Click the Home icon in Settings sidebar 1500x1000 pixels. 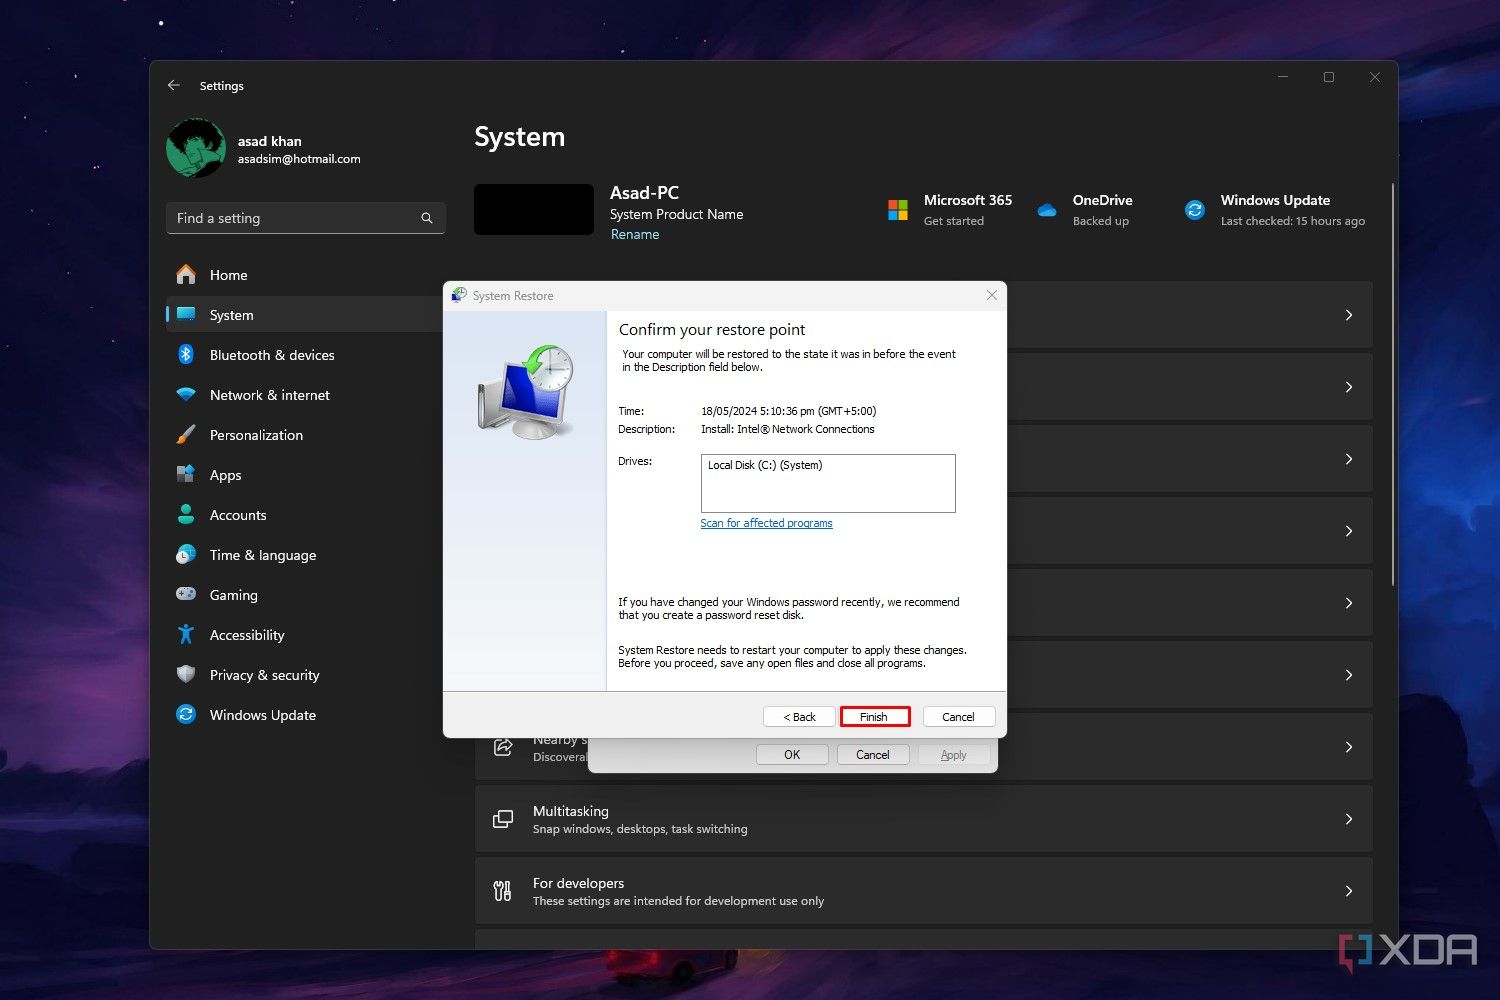(186, 274)
